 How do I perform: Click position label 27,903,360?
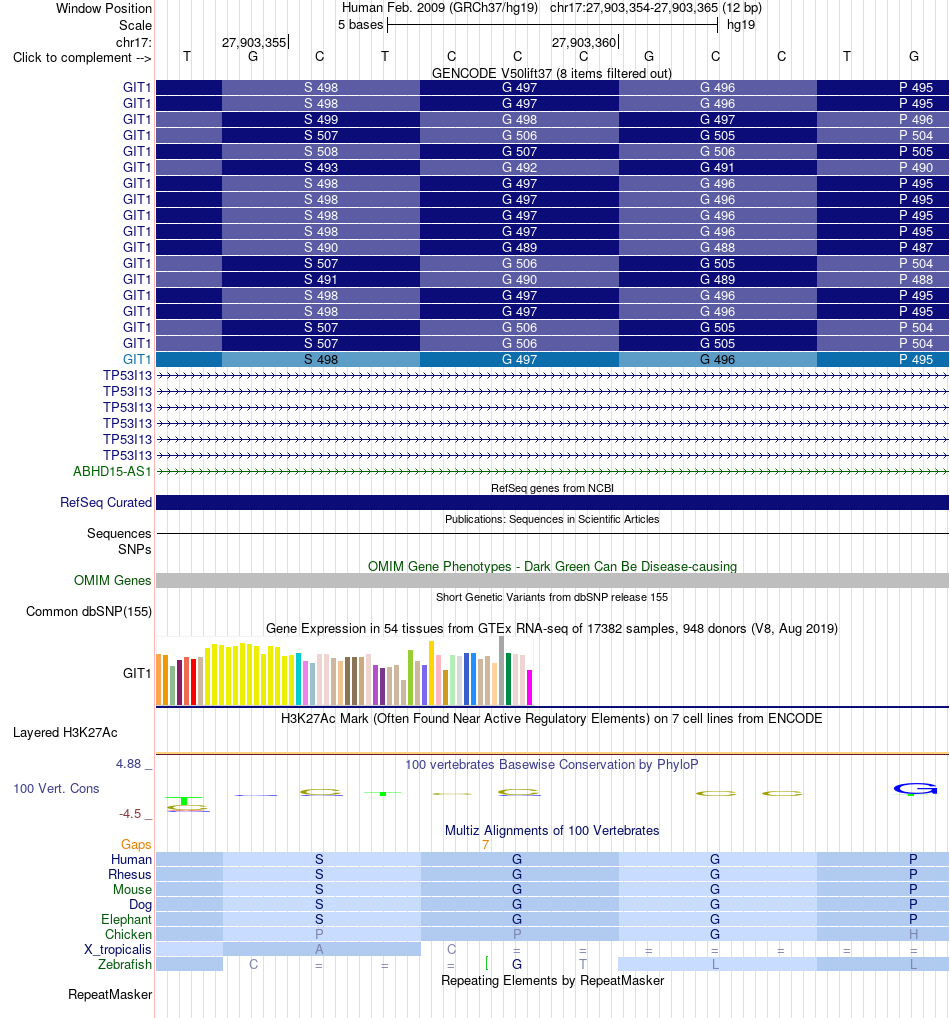[x=584, y=42]
